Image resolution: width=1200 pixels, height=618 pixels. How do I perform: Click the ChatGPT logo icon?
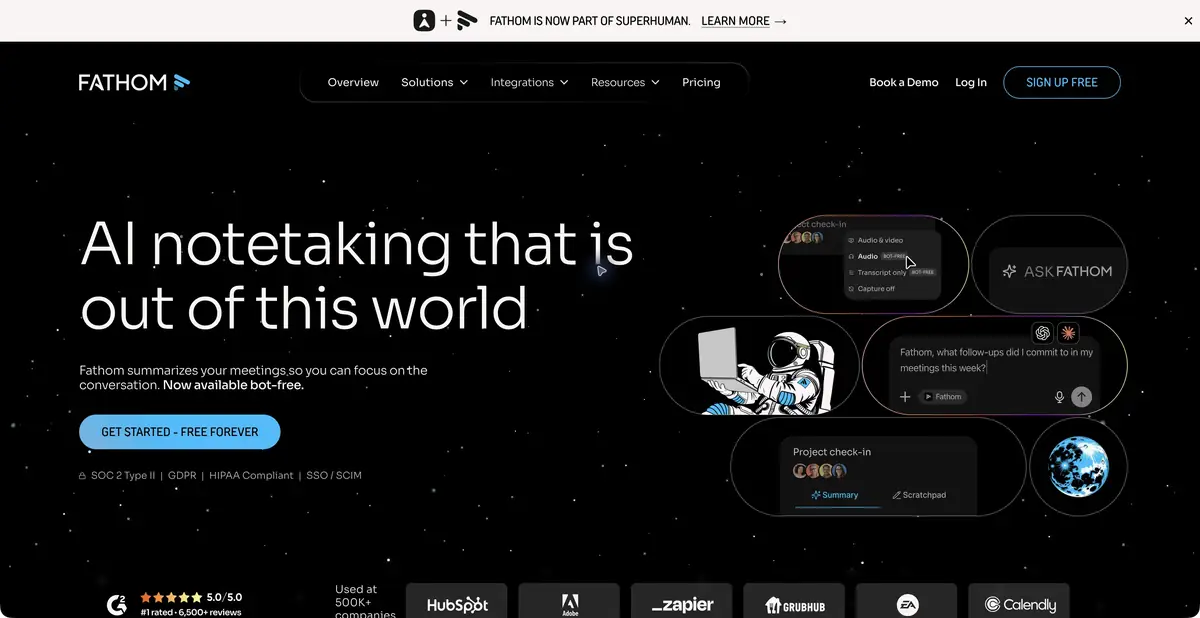(1043, 333)
